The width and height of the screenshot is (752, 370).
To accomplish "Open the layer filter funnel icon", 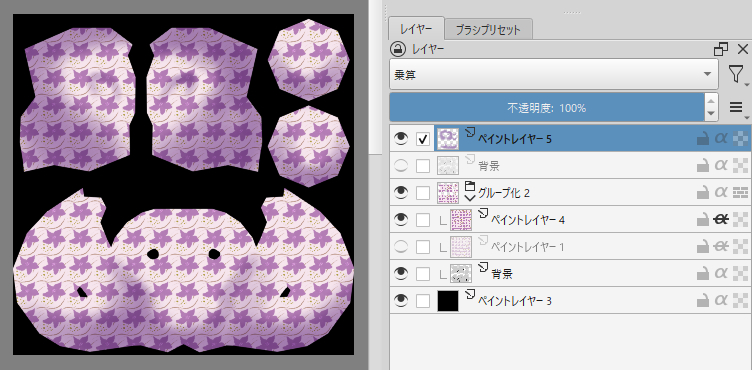I will (735, 74).
